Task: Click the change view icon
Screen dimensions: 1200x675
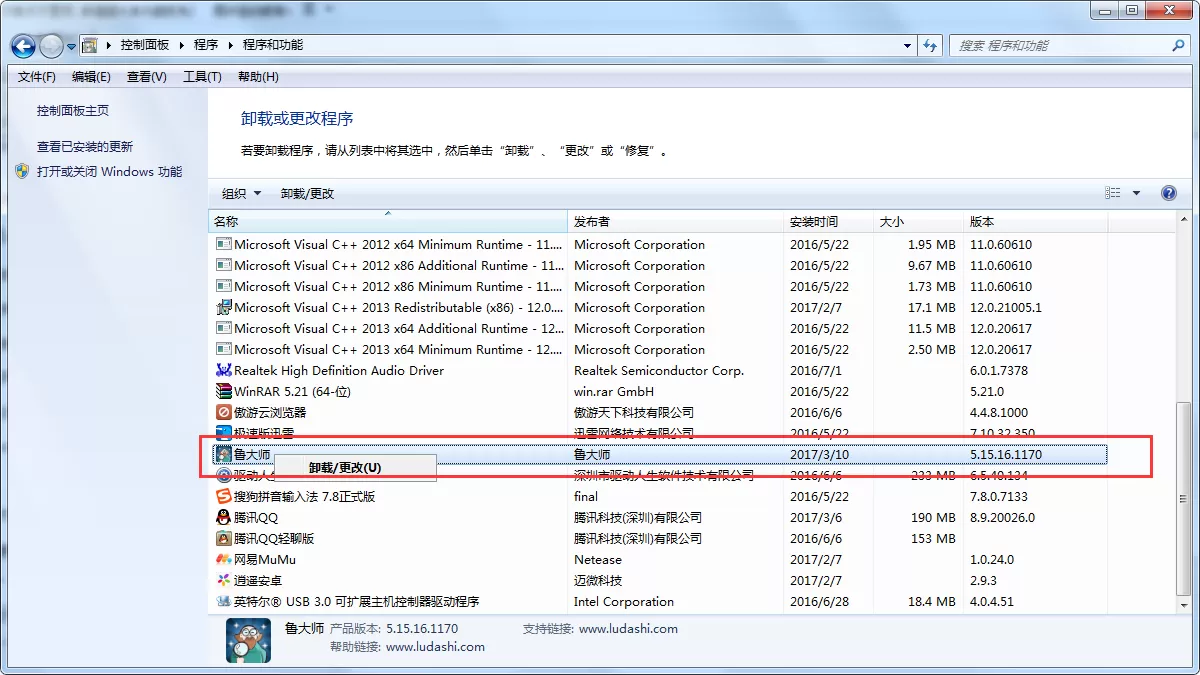Action: [x=1113, y=194]
